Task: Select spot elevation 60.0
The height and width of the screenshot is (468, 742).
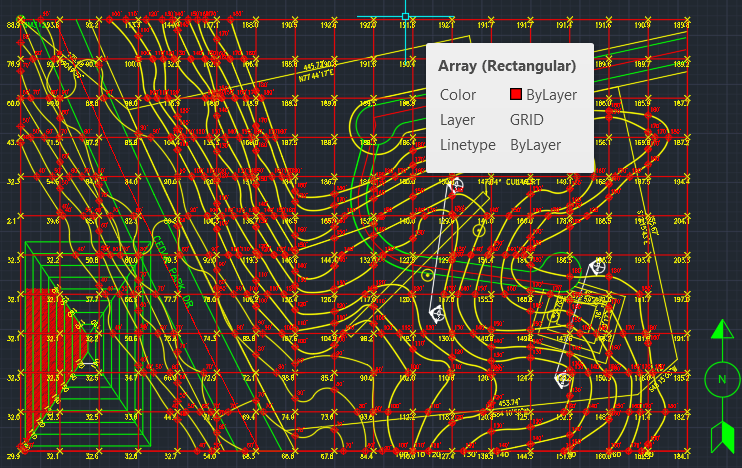Action: point(13,103)
